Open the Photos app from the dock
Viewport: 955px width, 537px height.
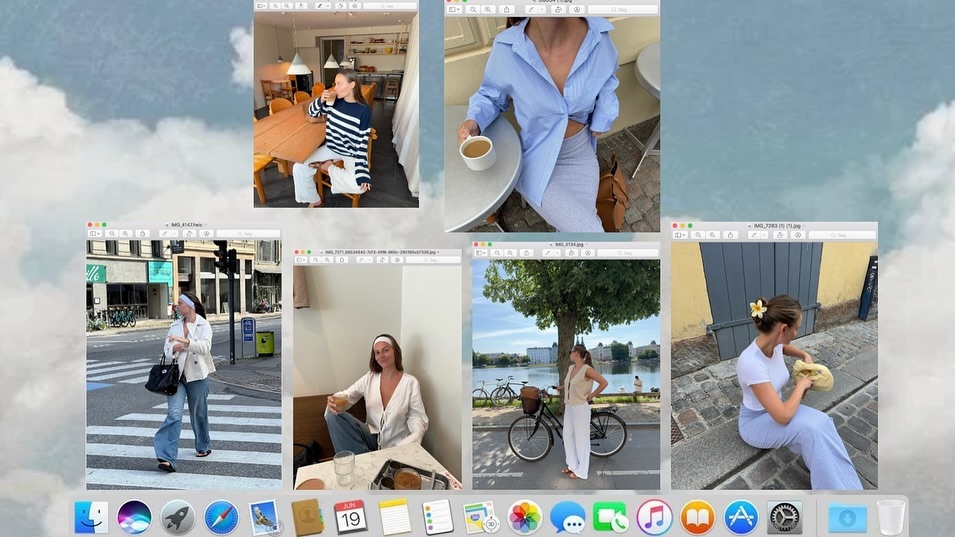[524, 517]
